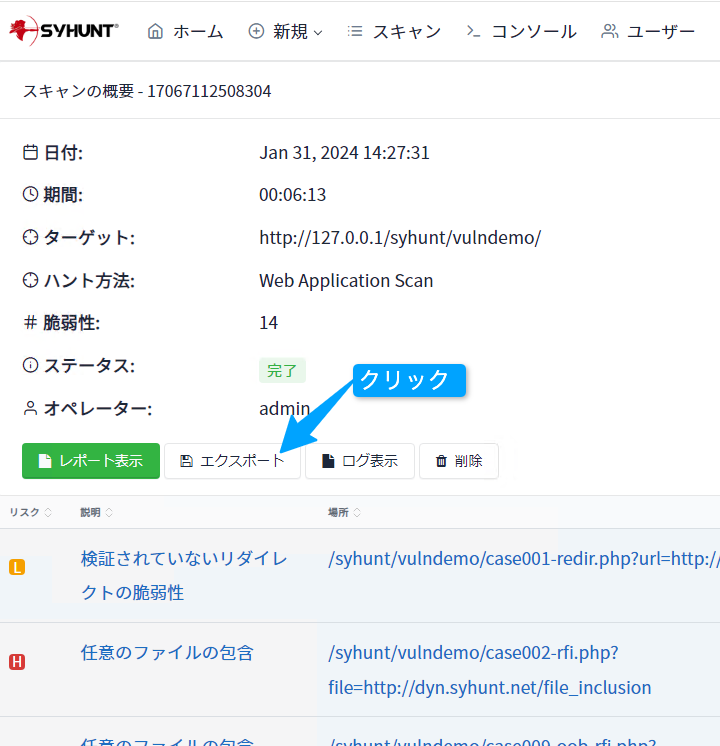The height and width of the screenshot is (746, 720).
Task: Open the コンソール menu item
Action: point(521,32)
